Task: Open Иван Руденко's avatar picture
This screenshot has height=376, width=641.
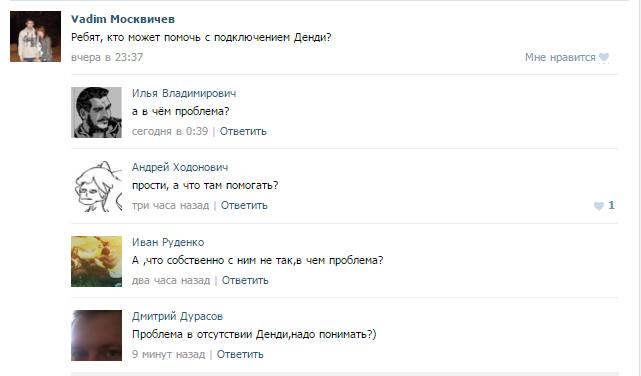Action: coord(96,261)
